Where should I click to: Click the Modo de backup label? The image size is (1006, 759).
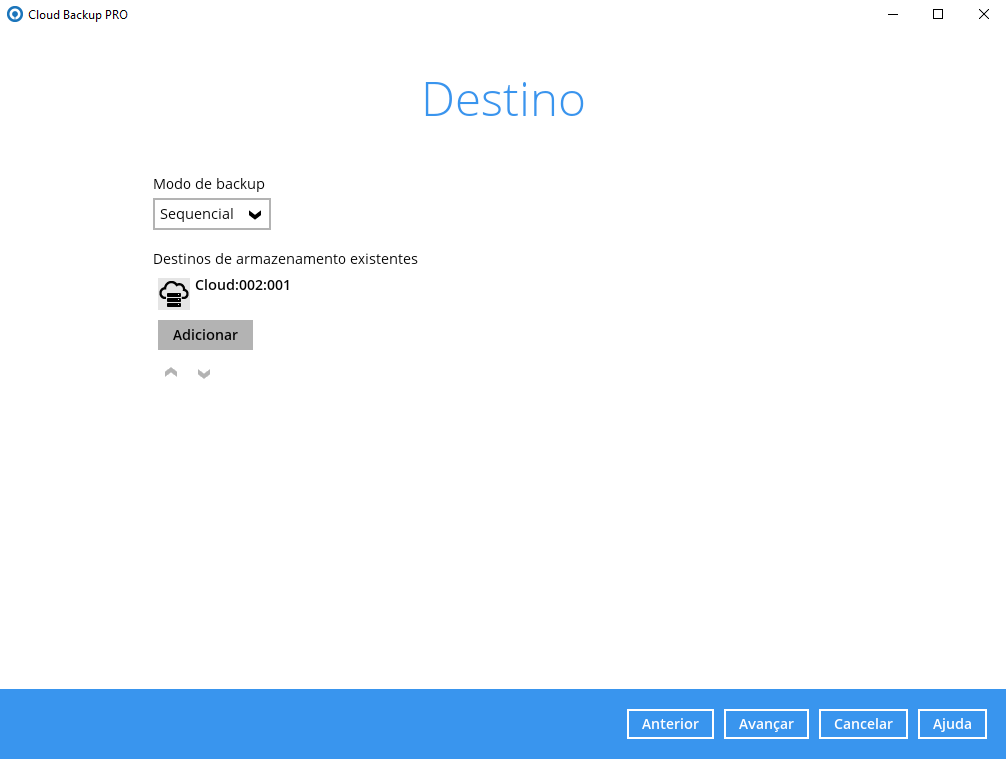(209, 184)
